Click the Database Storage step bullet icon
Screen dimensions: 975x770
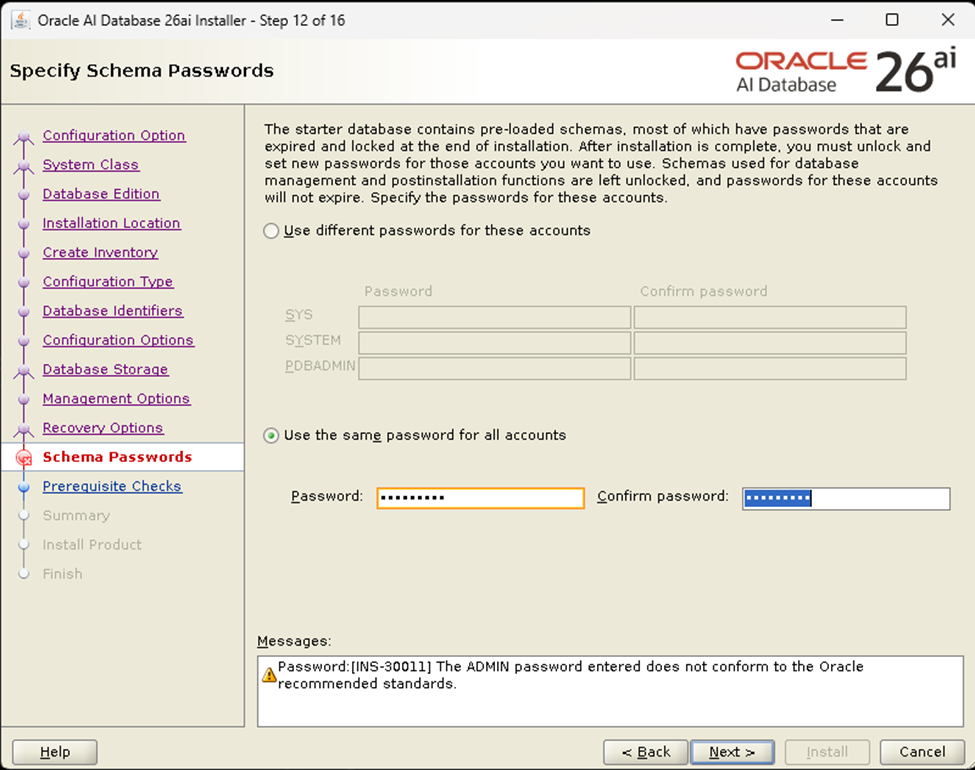[x=24, y=370]
